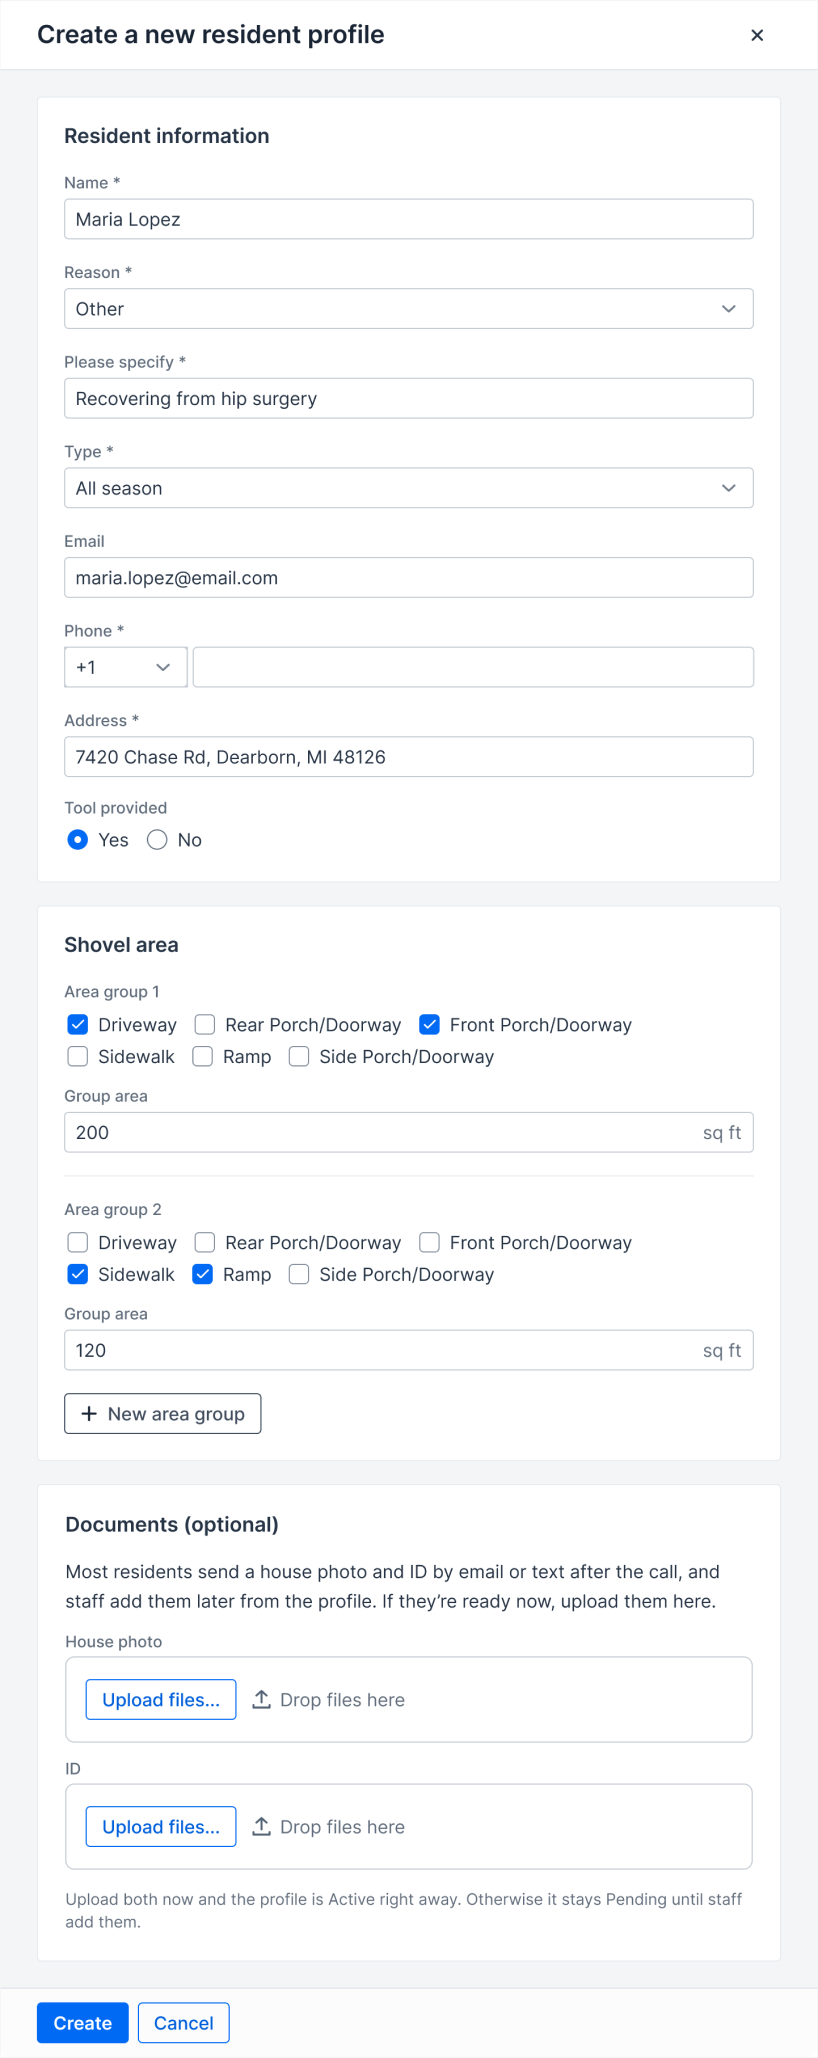Close the resident profile dialog
818x2058 pixels.
point(757,35)
